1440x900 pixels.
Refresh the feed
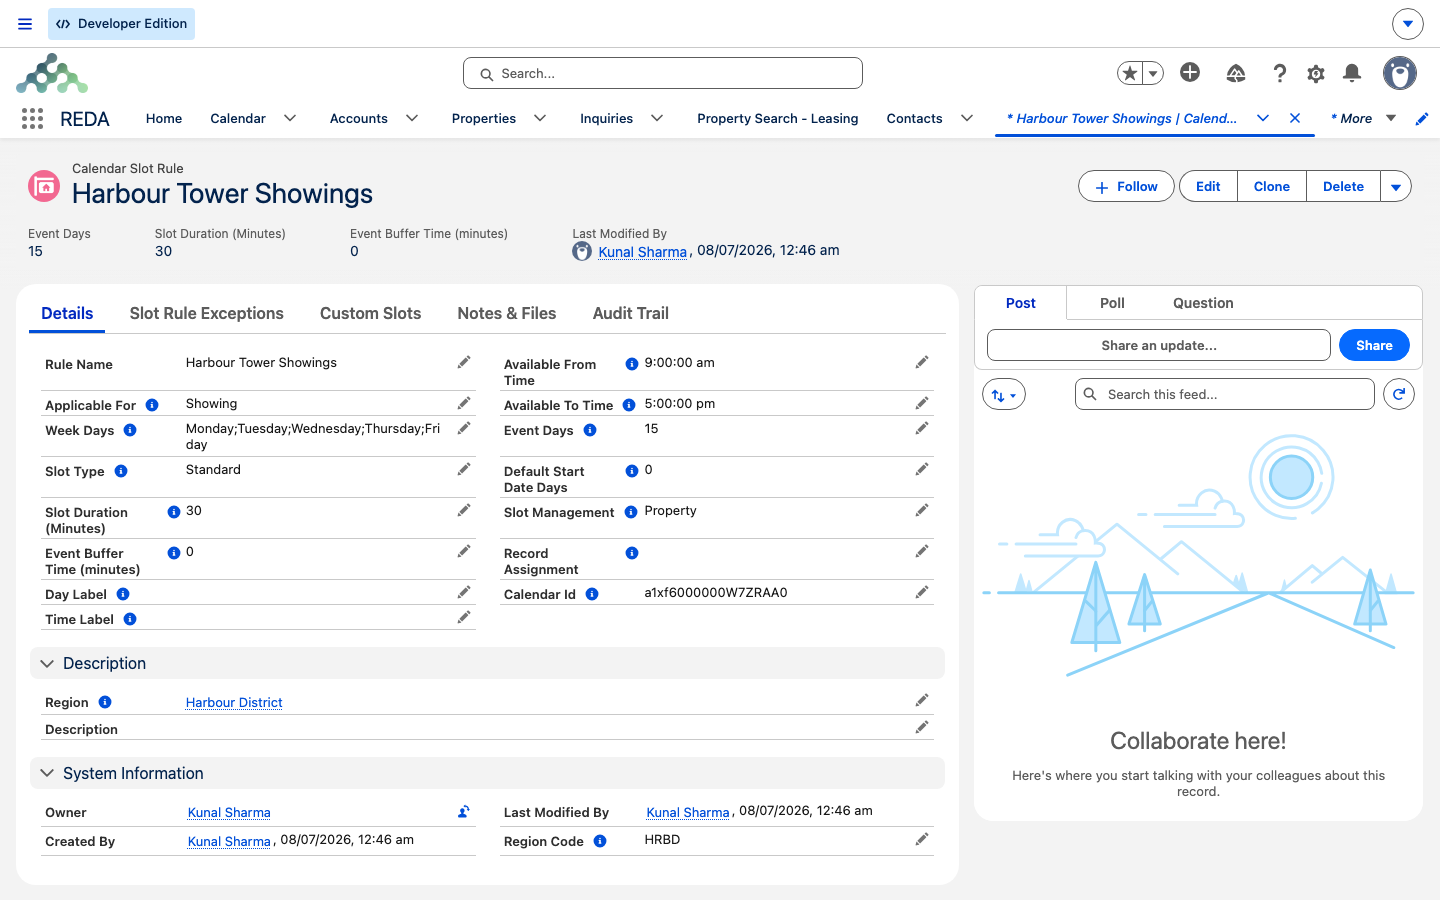(1399, 394)
